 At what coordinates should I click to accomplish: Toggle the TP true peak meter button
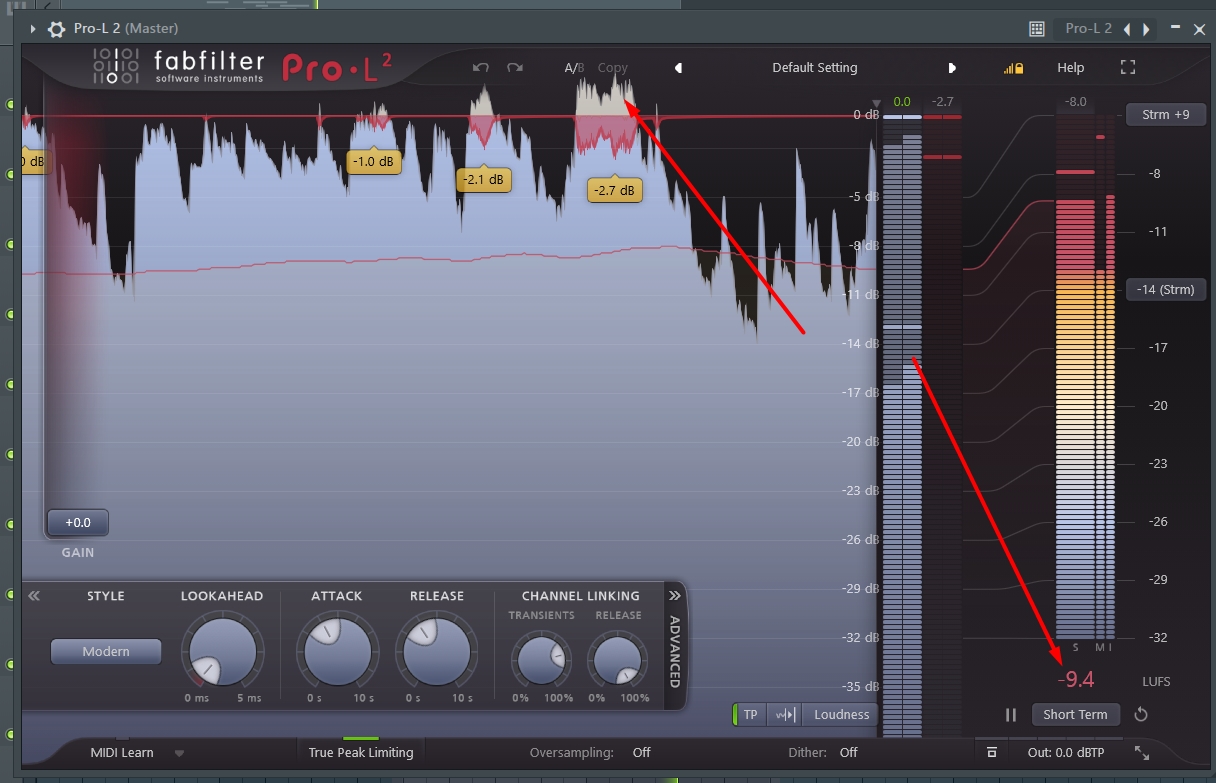(x=749, y=714)
